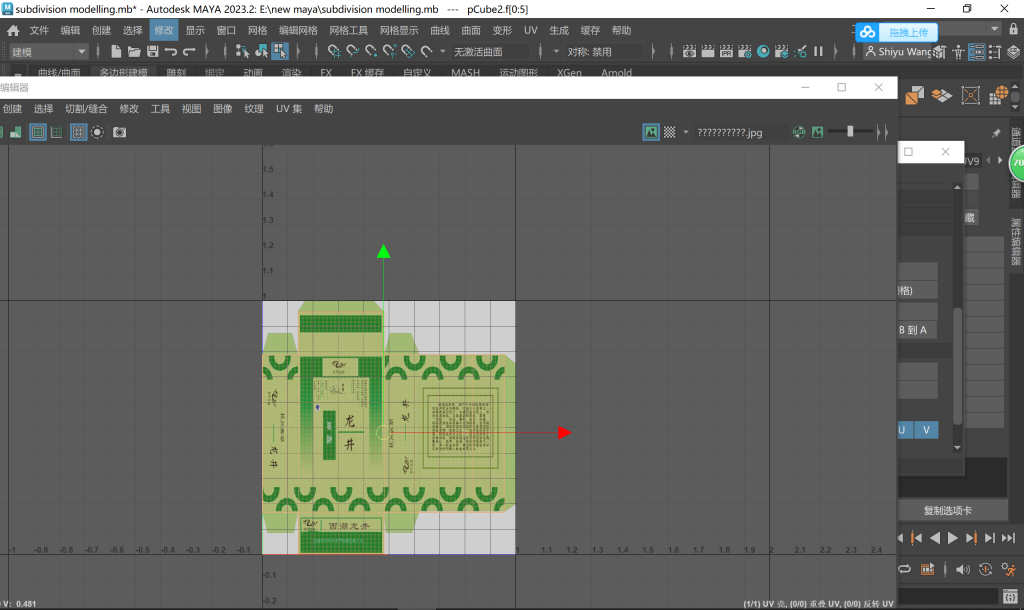Save the scene with the floppy disk icon
The height and width of the screenshot is (610, 1024).
[152, 52]
